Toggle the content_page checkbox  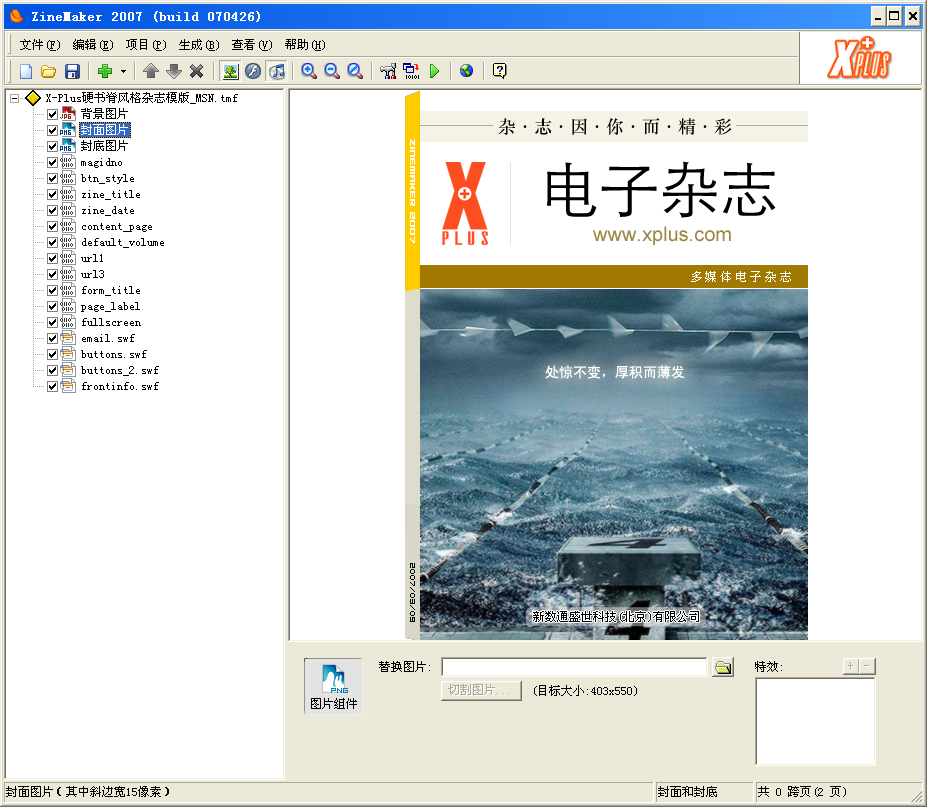(53, 226)
